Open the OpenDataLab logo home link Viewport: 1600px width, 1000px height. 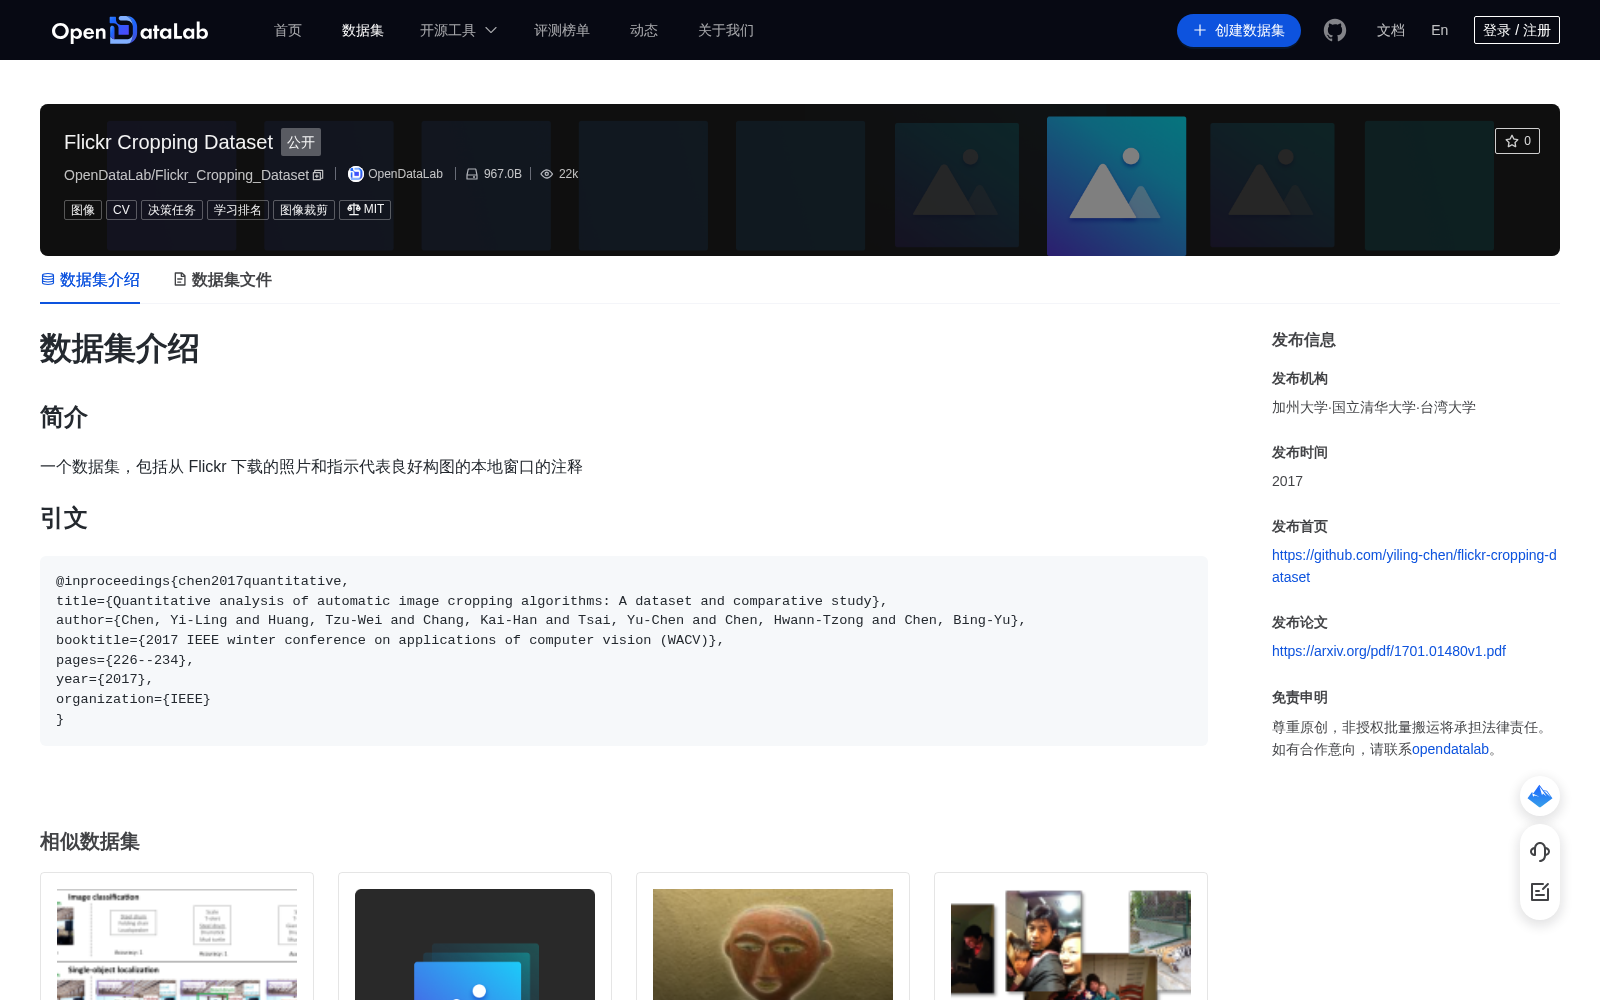click(x=130, y=30)
